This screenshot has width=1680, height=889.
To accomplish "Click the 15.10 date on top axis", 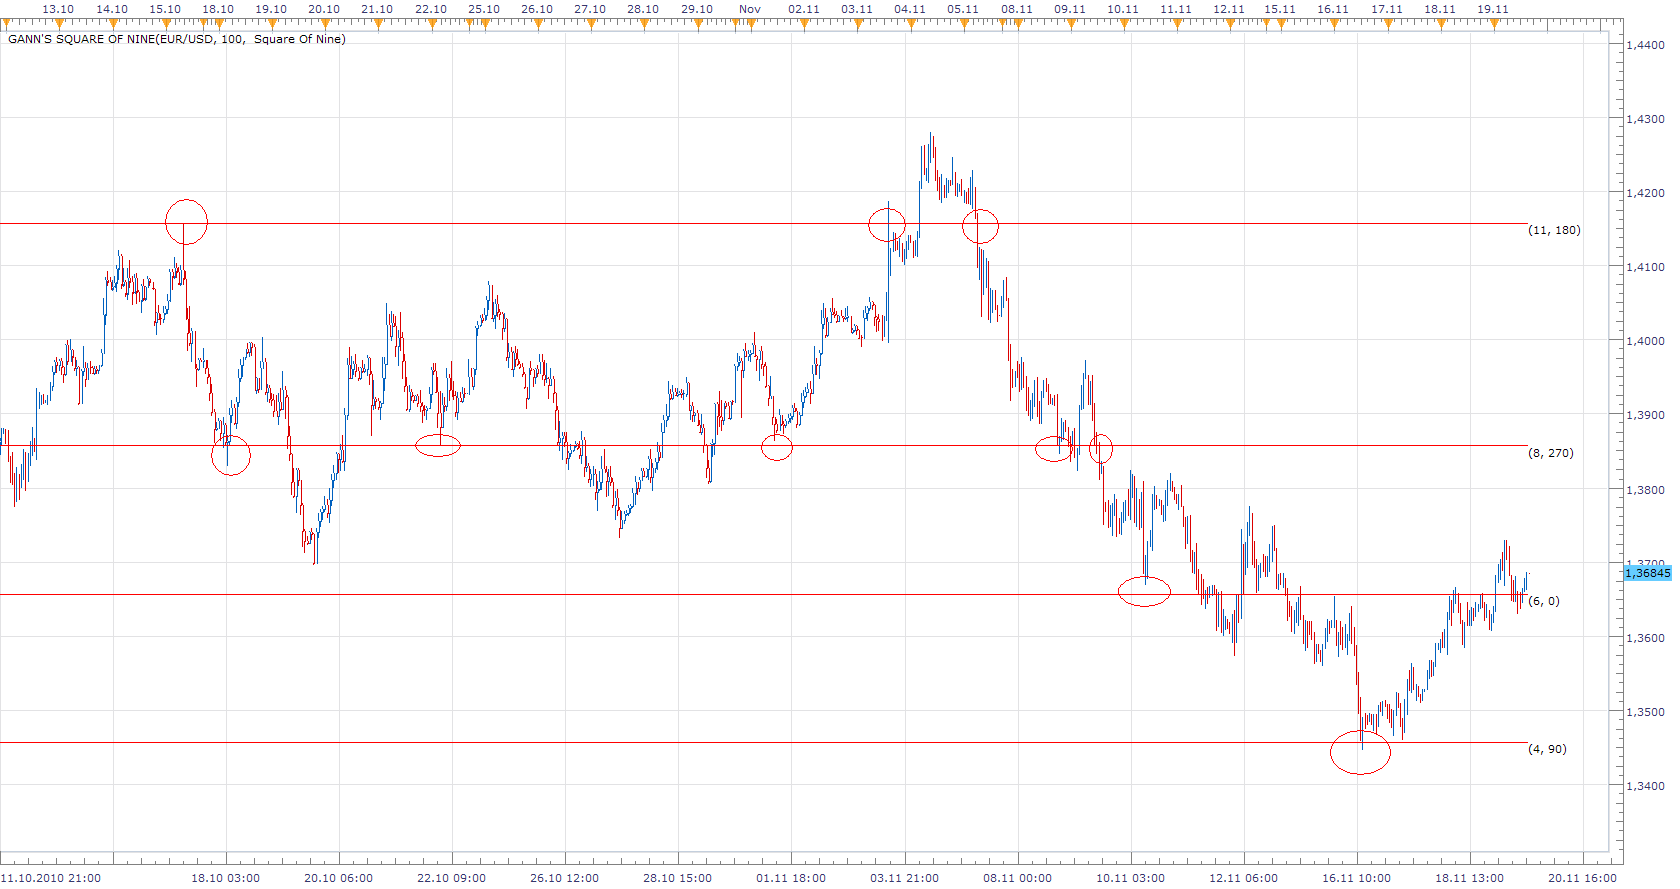I will pos(165,8).
